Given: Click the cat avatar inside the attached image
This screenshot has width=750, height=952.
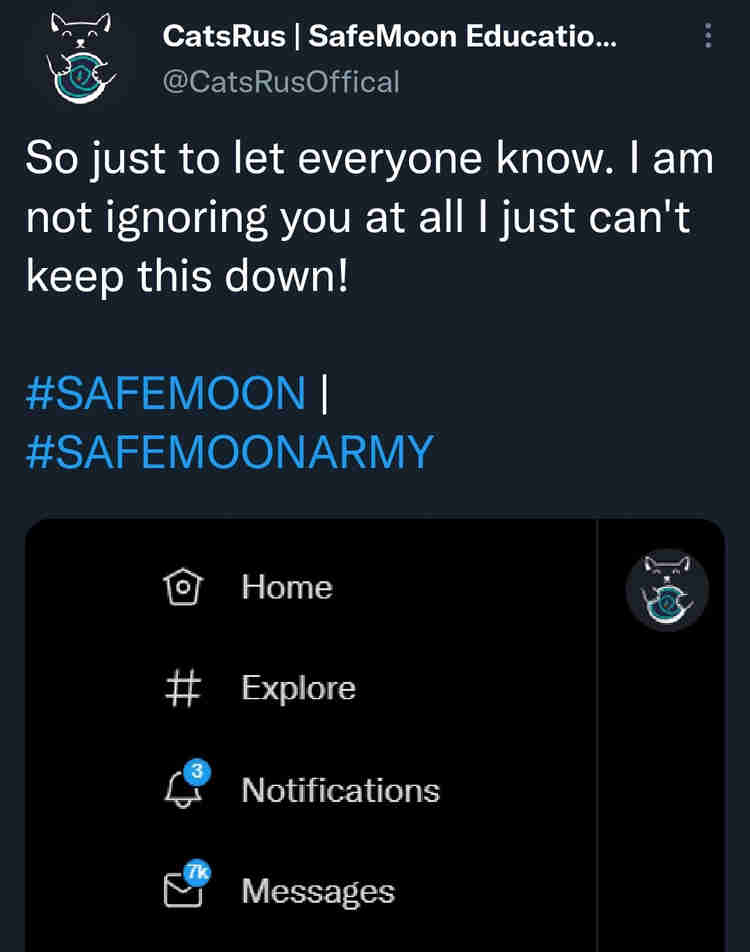Looking at the screenshot, I should (667, 590).
